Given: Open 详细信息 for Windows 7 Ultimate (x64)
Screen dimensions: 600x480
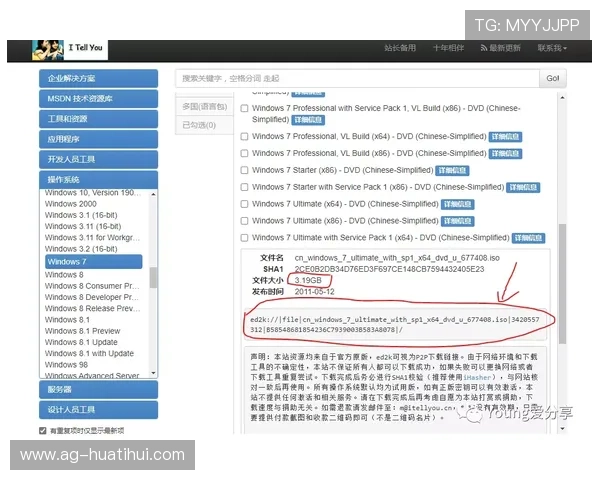Looking at the screenshot, I should click(458, 204).
